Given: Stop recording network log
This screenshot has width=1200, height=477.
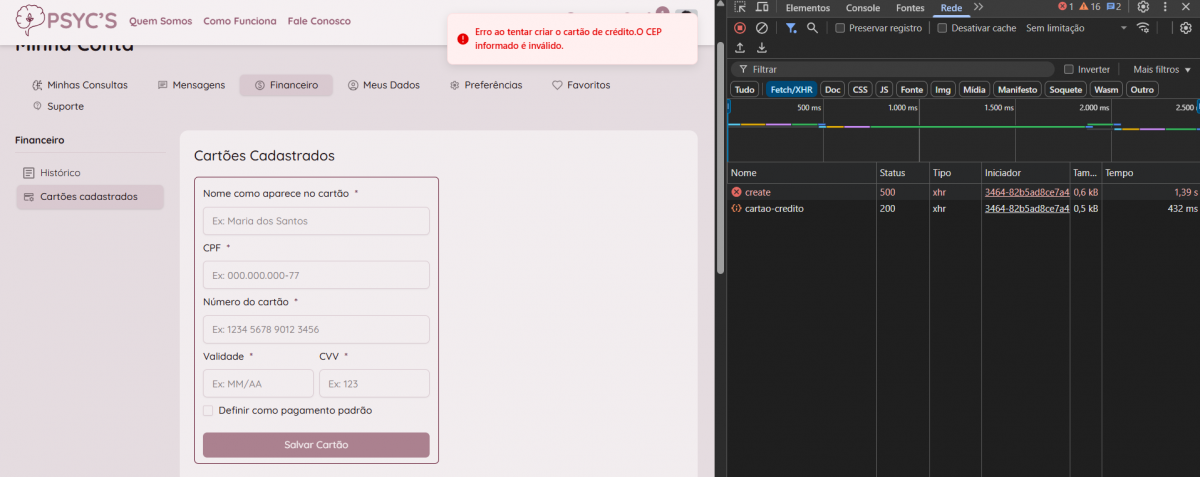Looking at the screenshot, I should [740, 28].
